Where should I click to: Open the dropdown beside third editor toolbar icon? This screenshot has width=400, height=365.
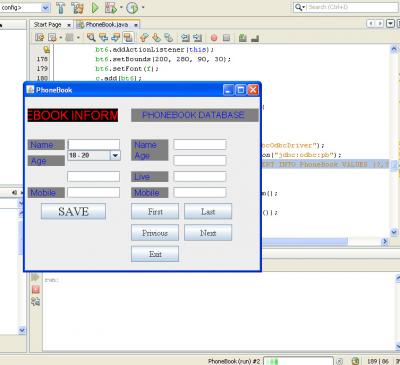click(78, 38)
